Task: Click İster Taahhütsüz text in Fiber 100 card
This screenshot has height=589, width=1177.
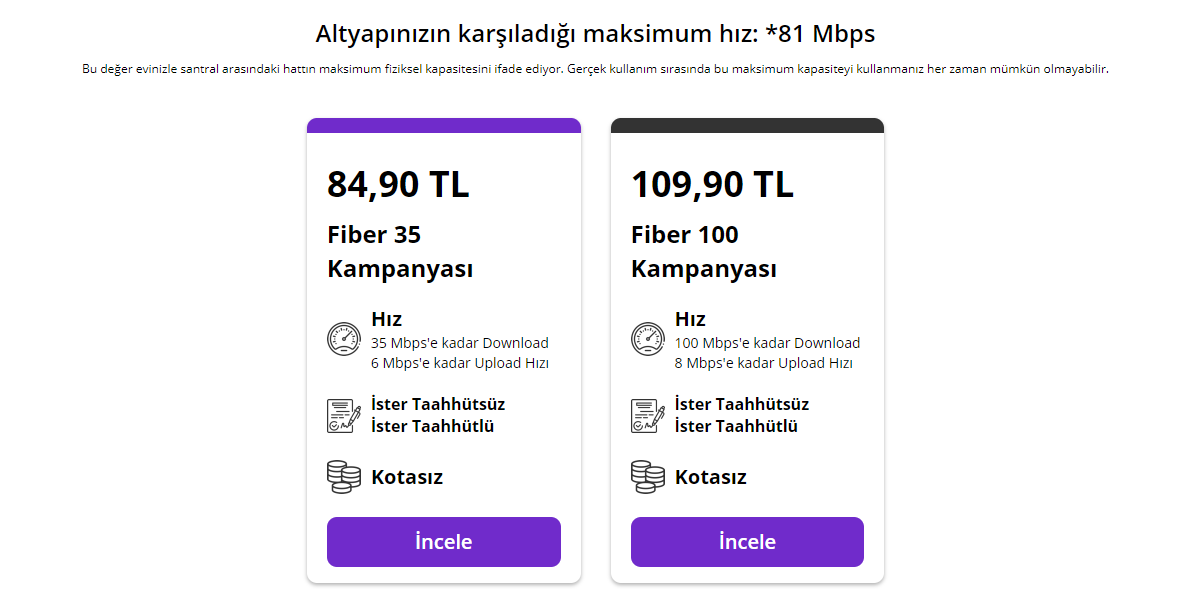Action: (742, 404)
